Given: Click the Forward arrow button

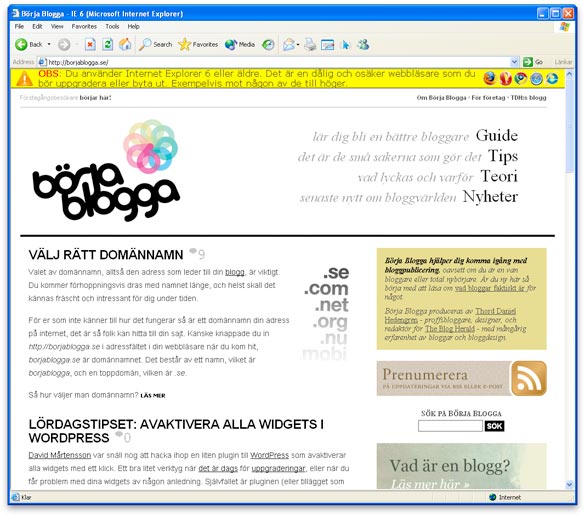Looking at the screenshot, I should [x=64, y=45].
